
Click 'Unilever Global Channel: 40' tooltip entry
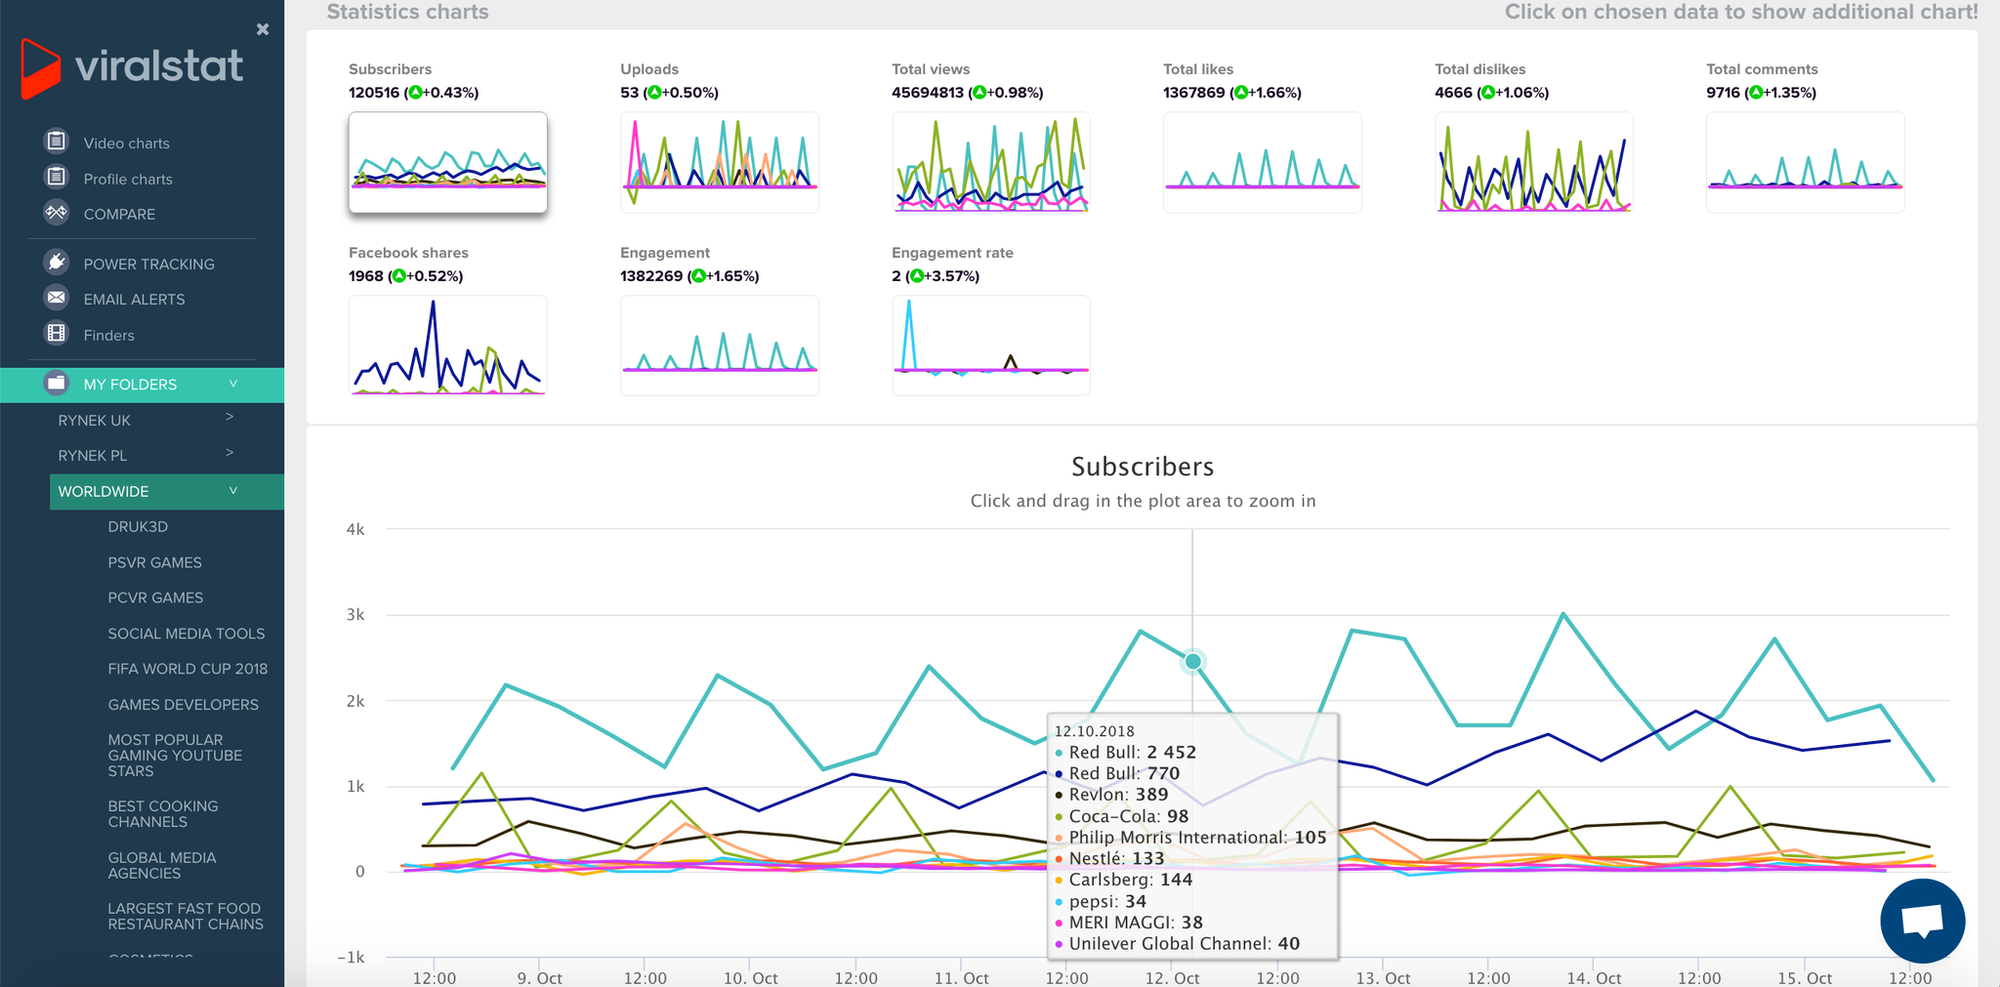[1178, 943]
